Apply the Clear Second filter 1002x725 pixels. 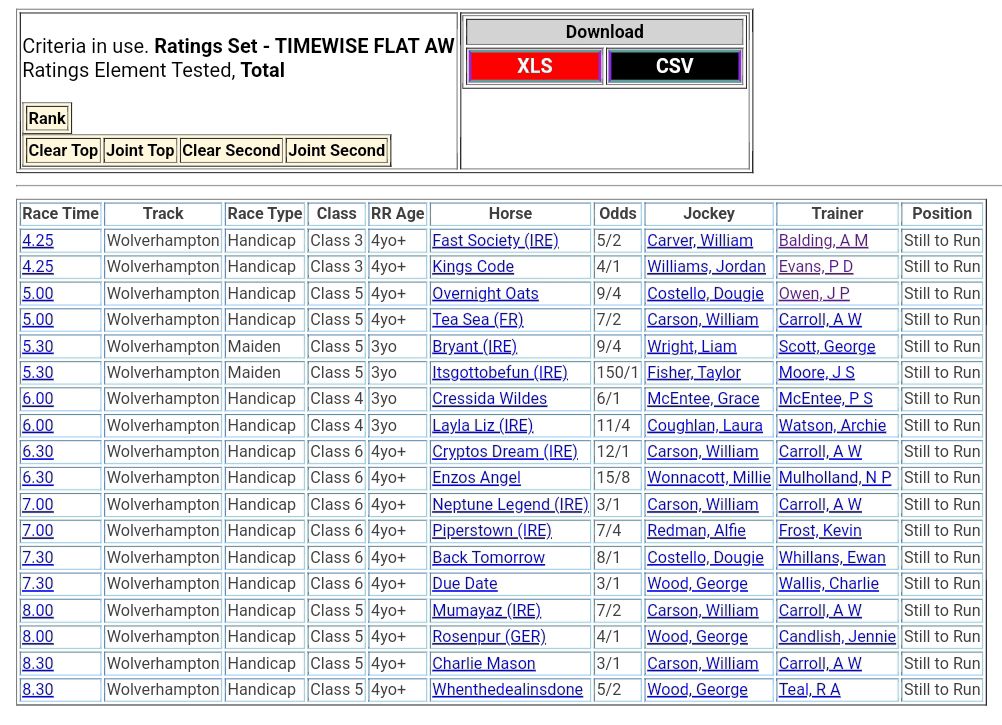pyautogui.click(x=231, y=151)
